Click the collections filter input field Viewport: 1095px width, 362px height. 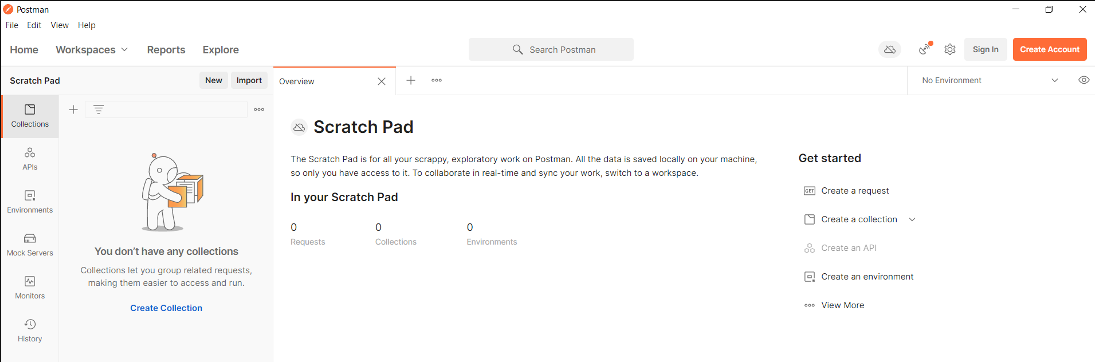pos(166,110)
